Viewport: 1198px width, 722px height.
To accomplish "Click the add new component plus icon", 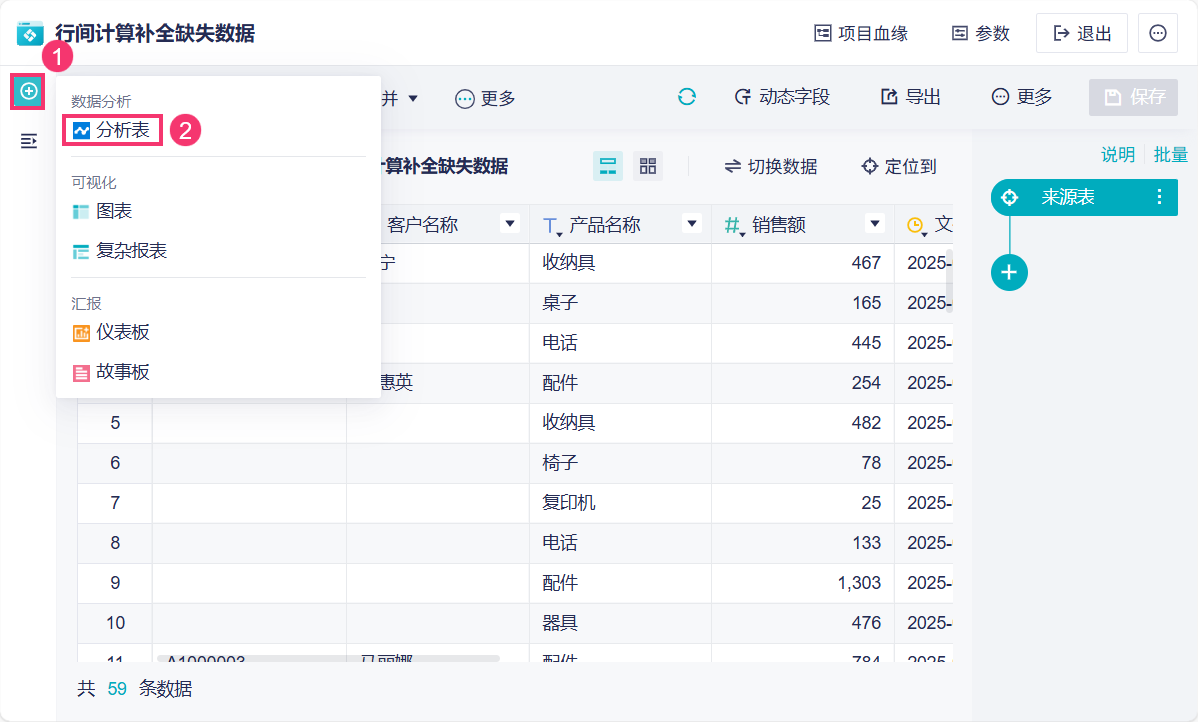I will coord(29,92).
